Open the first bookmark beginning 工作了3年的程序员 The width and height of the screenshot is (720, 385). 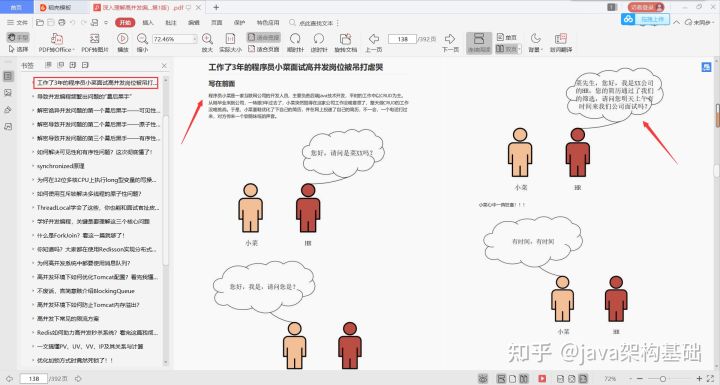coord(96,83)
